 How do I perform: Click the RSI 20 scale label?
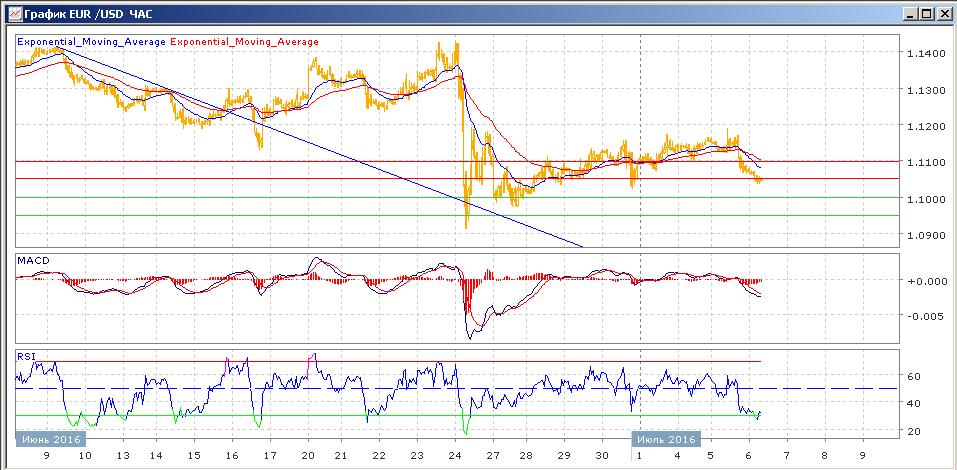click(x=912, y=431)
